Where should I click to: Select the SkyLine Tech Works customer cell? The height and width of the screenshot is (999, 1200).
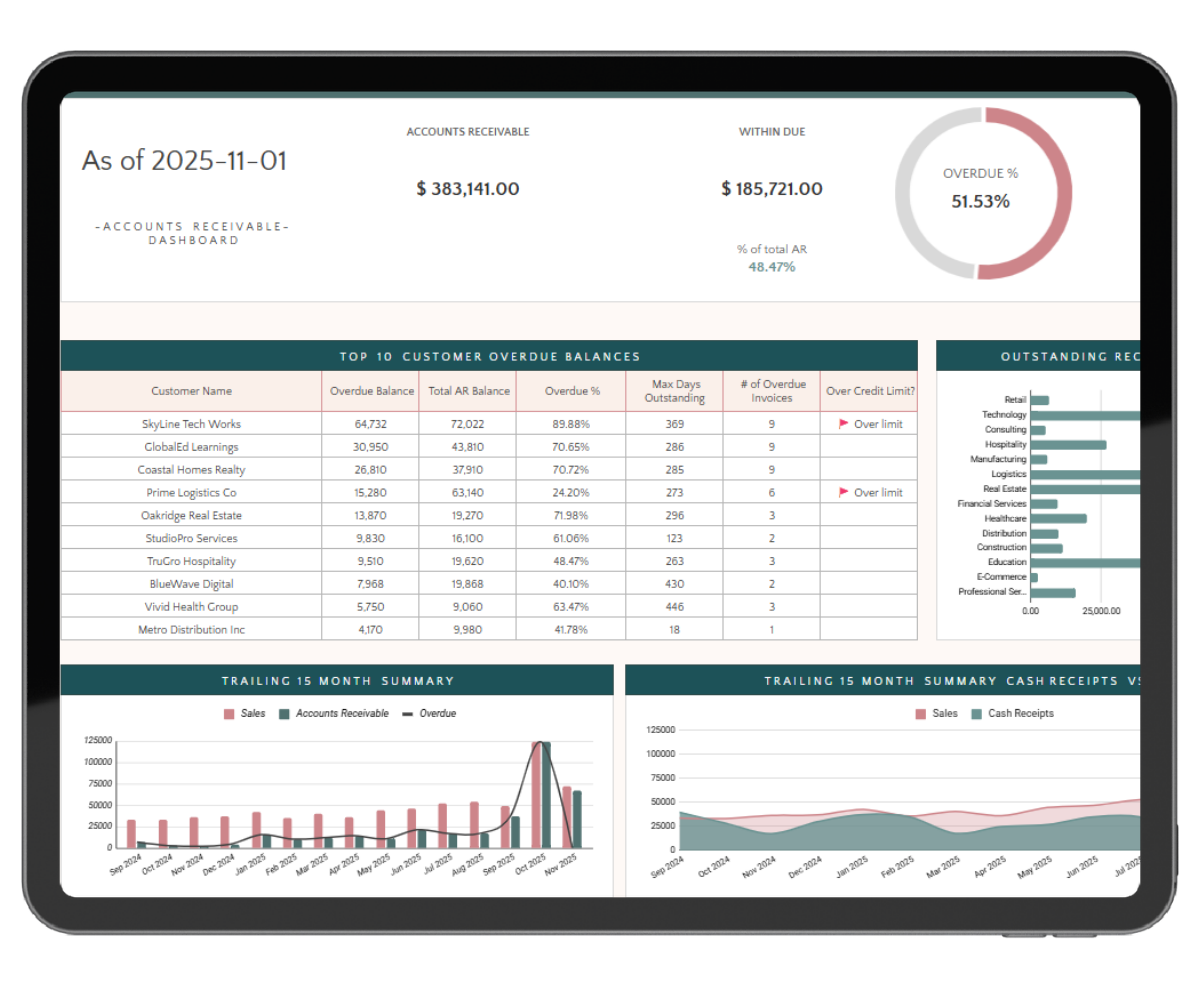[191, 424]
